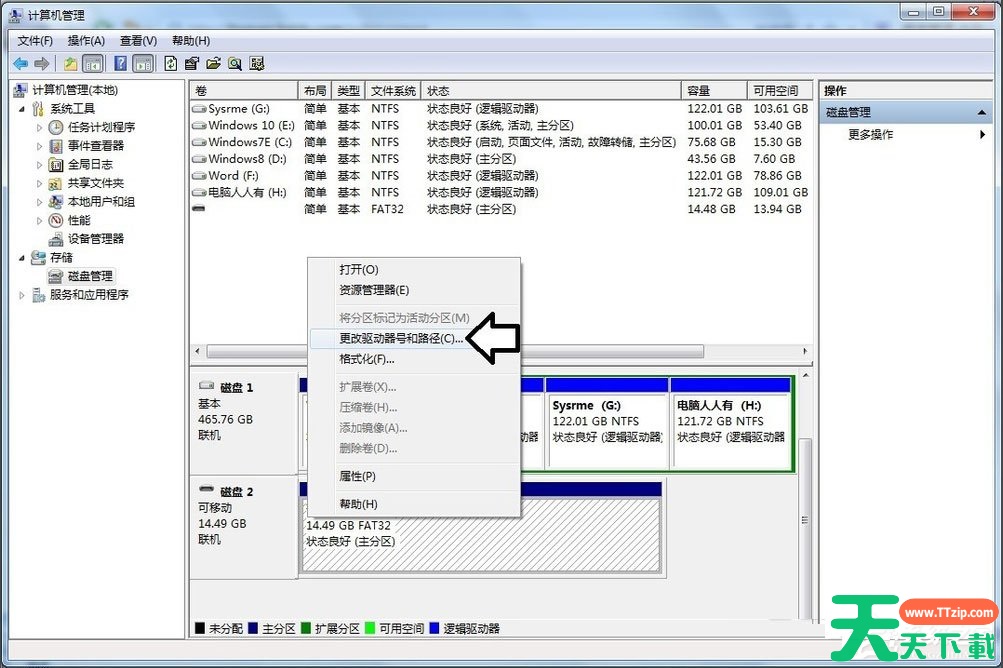Click the up one level folder icon
The image size is (1003, 668).
(70, 64)
